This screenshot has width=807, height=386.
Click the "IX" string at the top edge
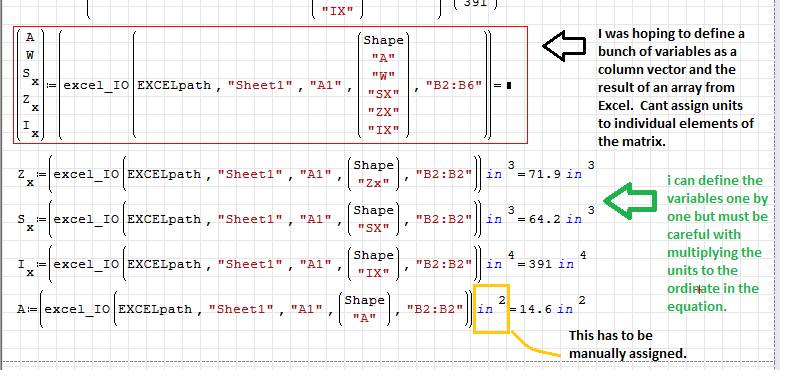tap(337, 11)
